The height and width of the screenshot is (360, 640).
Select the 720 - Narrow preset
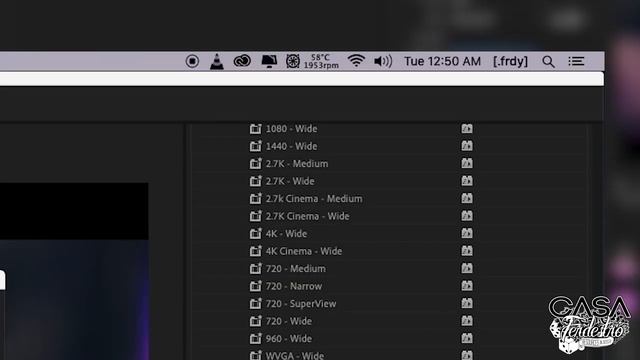[294, 287]
